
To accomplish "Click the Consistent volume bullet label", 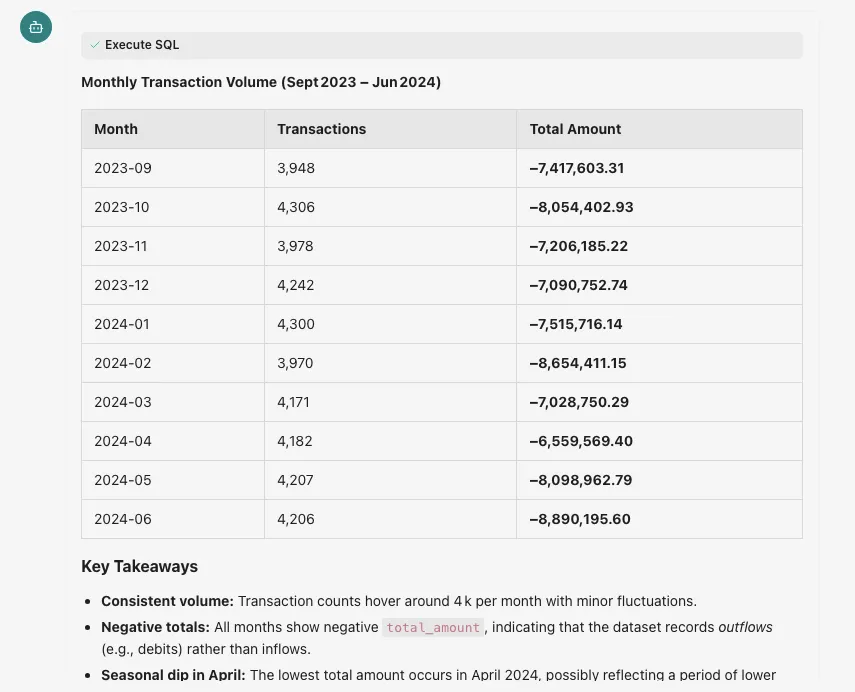I will tap(167, 601).
